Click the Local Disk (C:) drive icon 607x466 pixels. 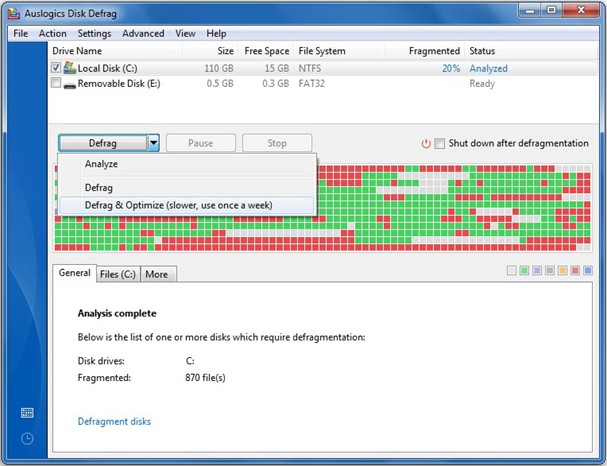click(x=69, y=68)
